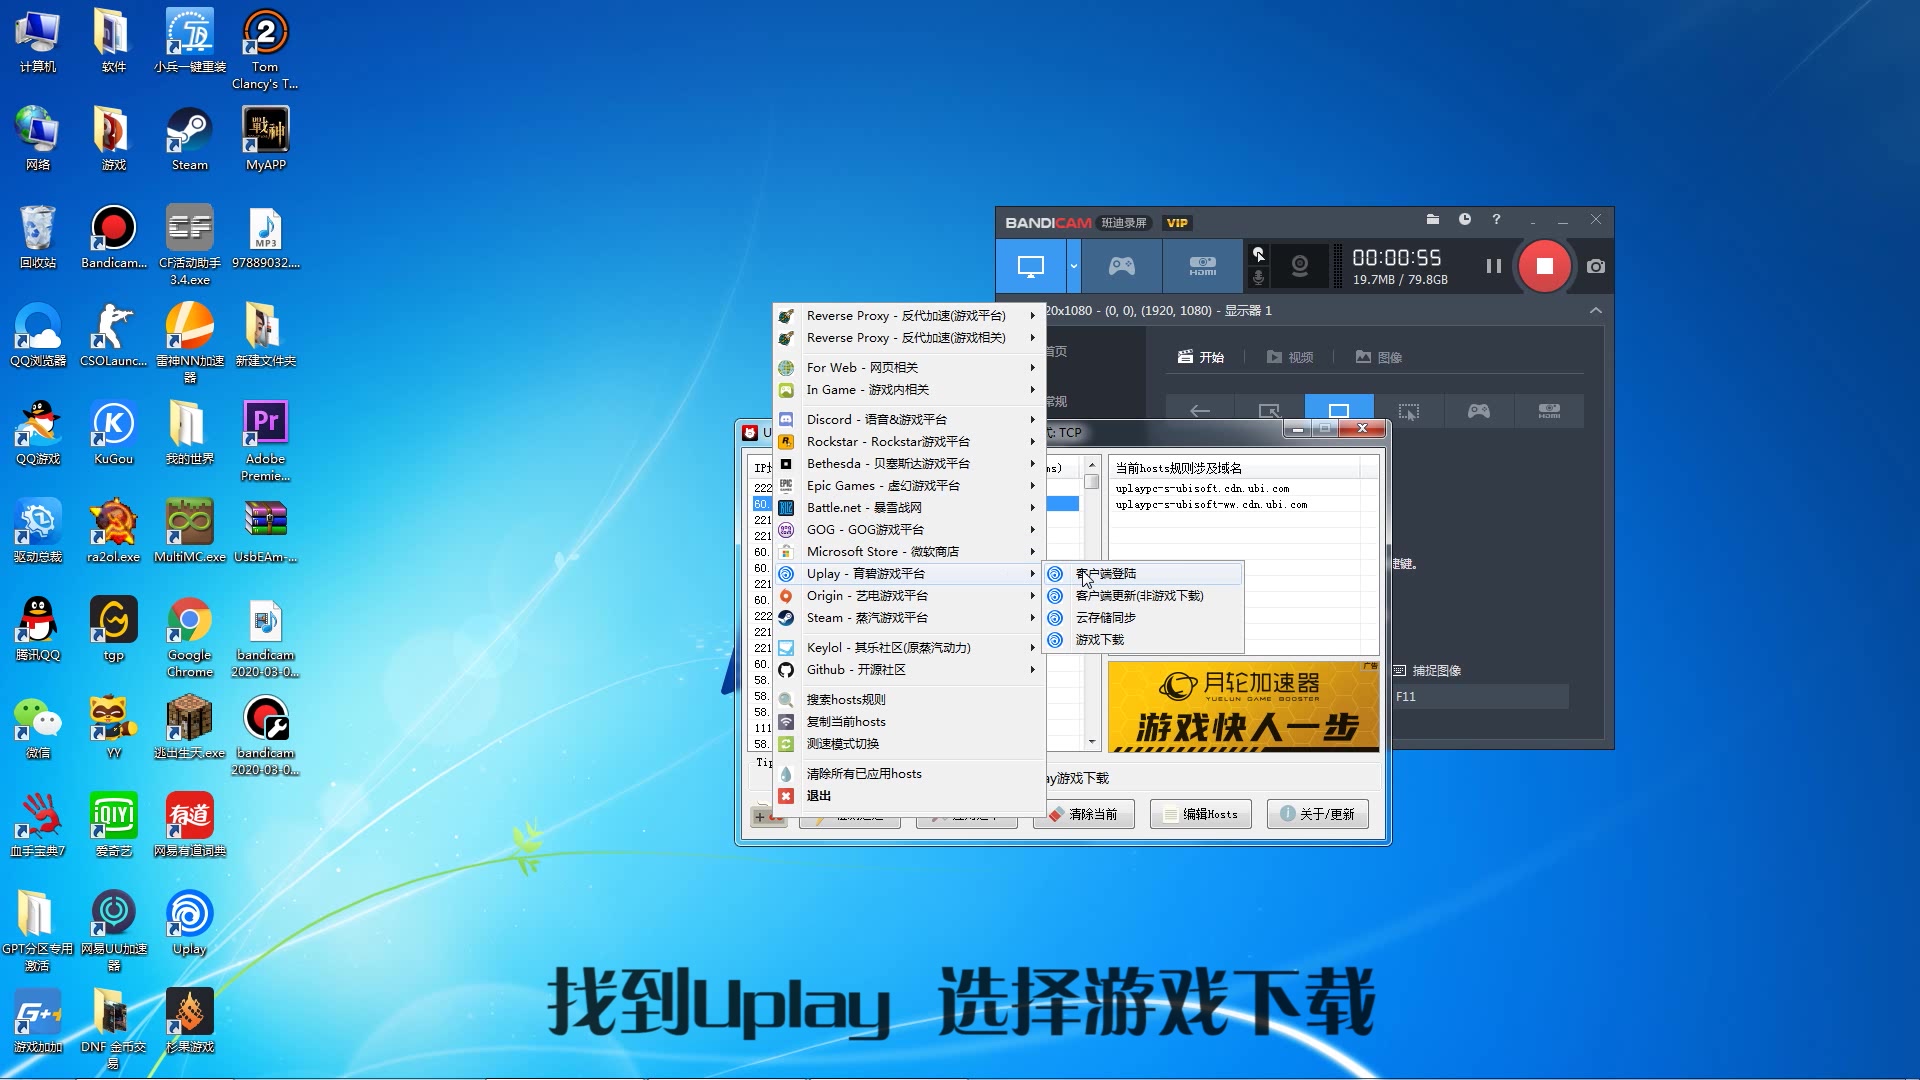This screenshot has width=1920, height=1080.
Task: Select uplaypc-s-ubisoft.cdn.ubi.com domain entry
Action: [1203, 489]
